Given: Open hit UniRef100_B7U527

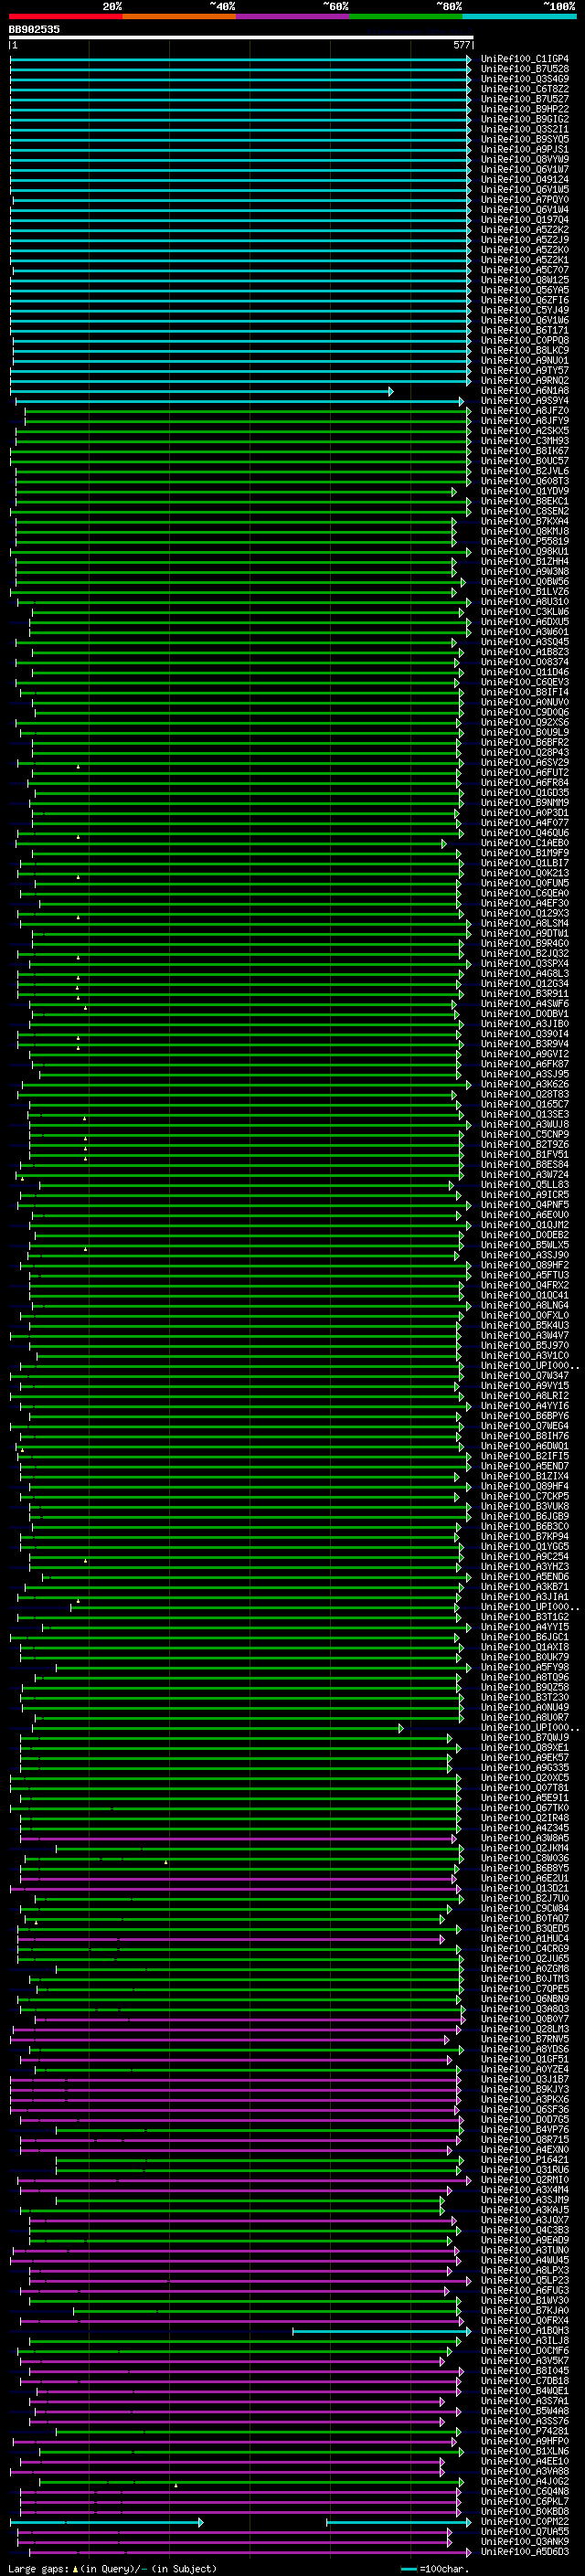Looking at the screenshot, I should (524, 99).
